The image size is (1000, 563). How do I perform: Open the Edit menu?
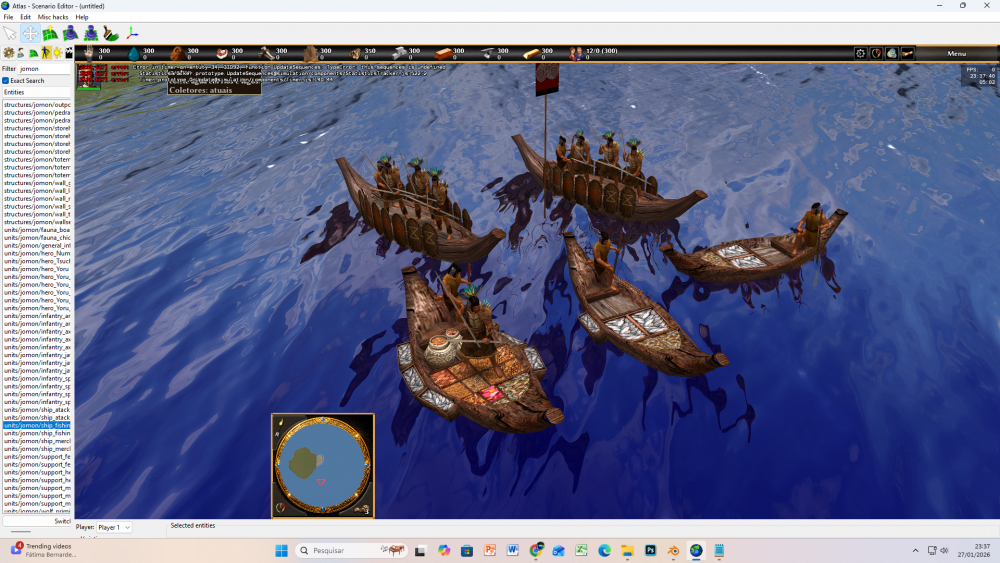pyautogui.click(x=25, y=17)
